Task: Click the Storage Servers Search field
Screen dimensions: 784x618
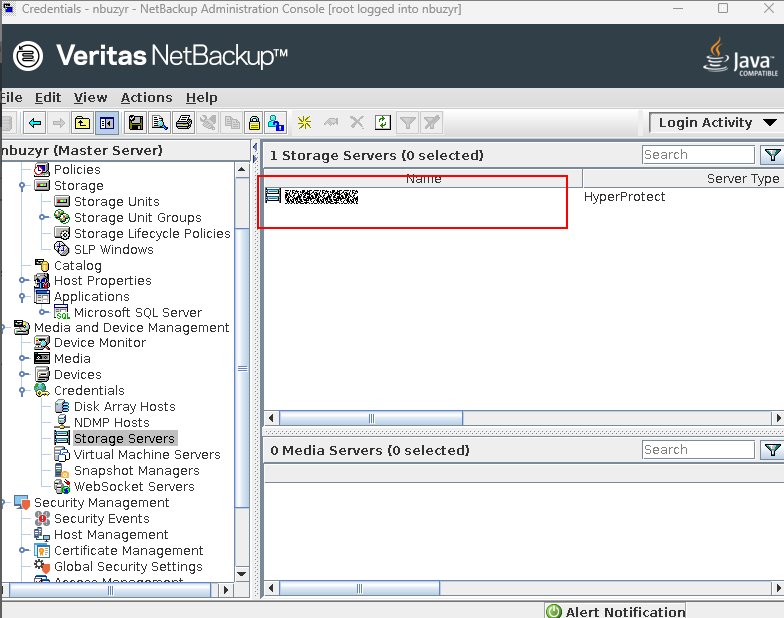Action: point(698,154)
